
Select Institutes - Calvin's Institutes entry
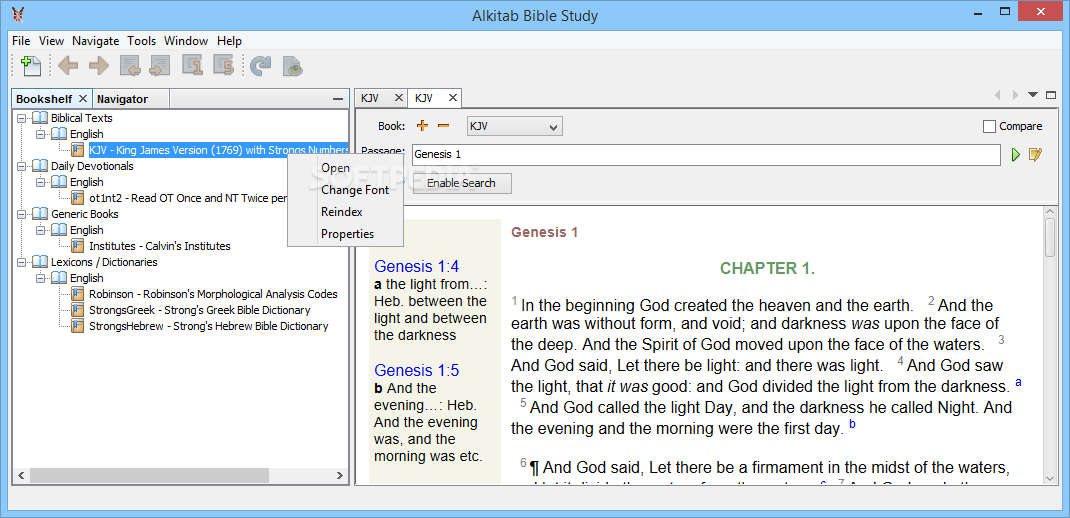[x=160, y=246]
